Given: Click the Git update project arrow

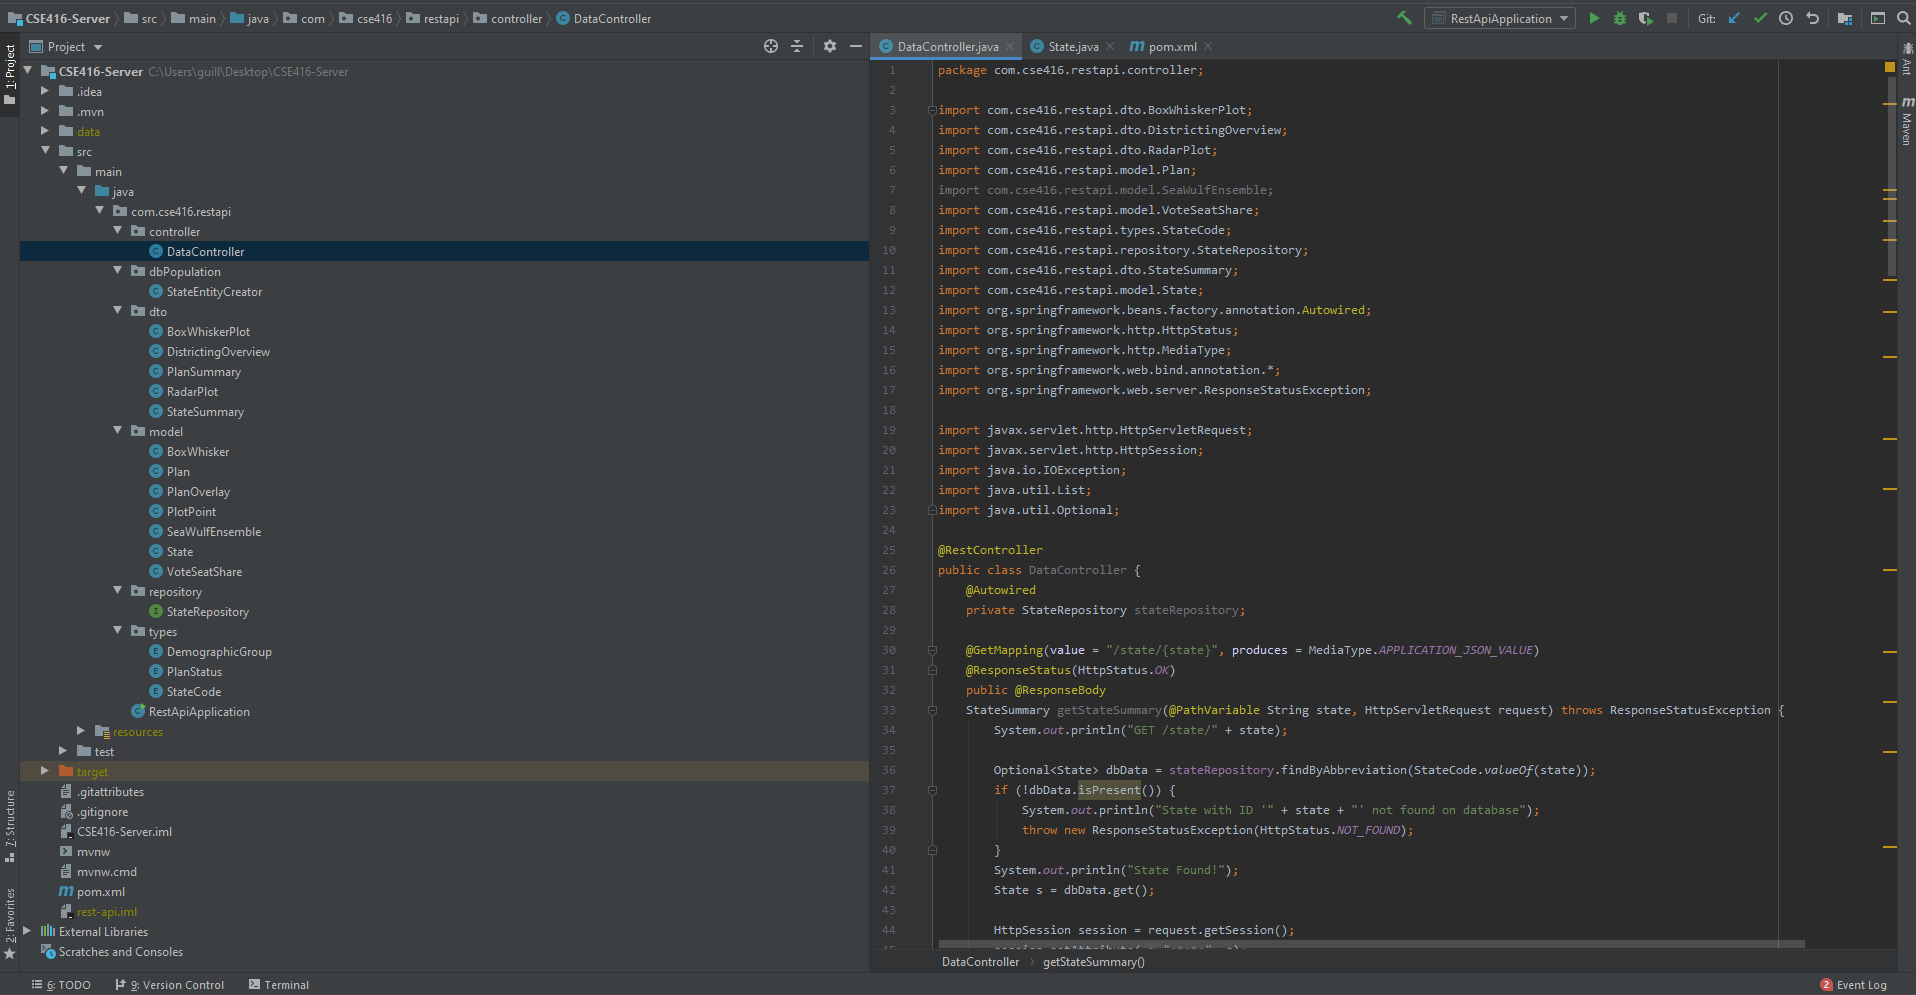Looking at the screenshot, I should tap(1734, 18).
